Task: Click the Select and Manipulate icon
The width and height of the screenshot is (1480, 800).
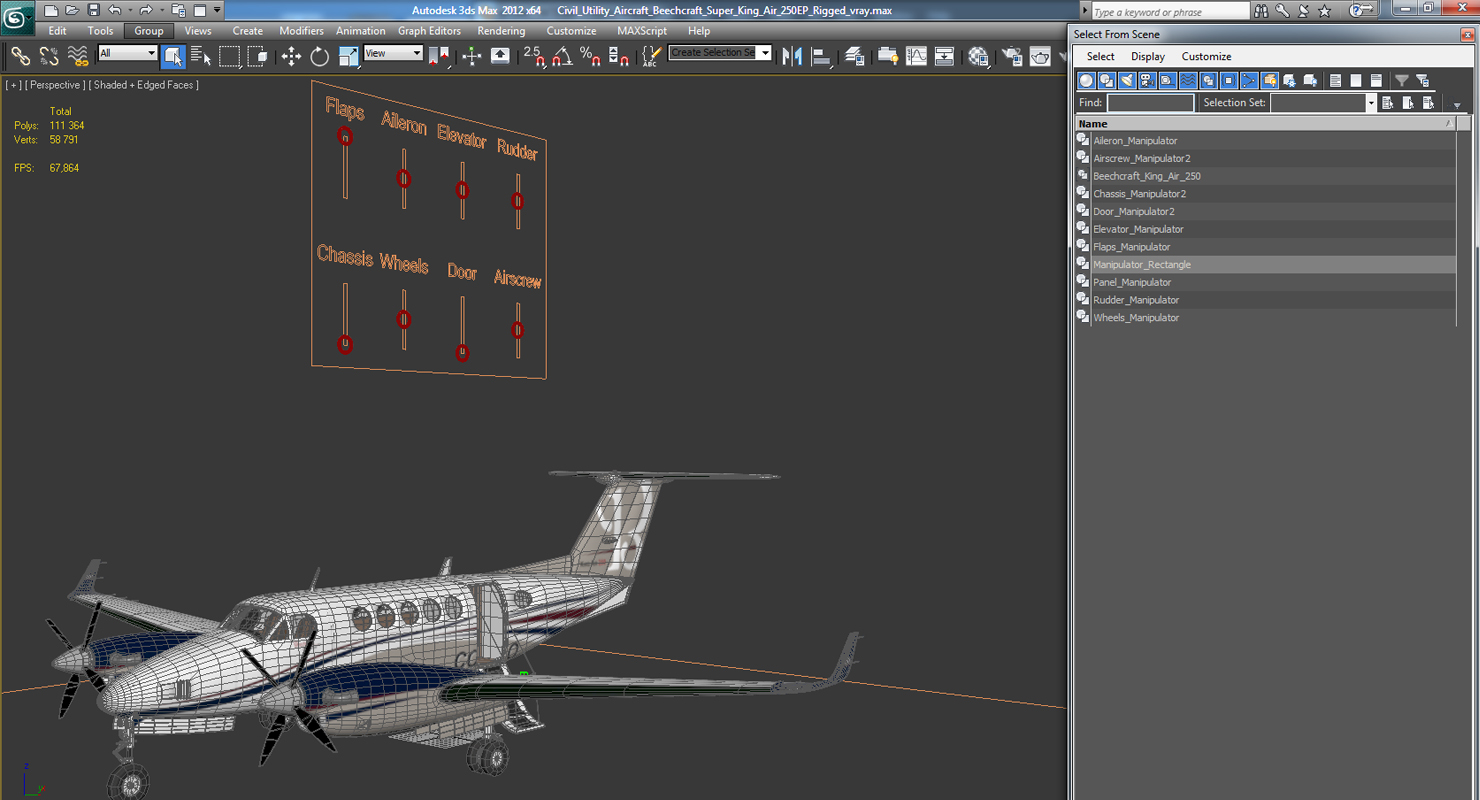Action: tap(472, 56)
